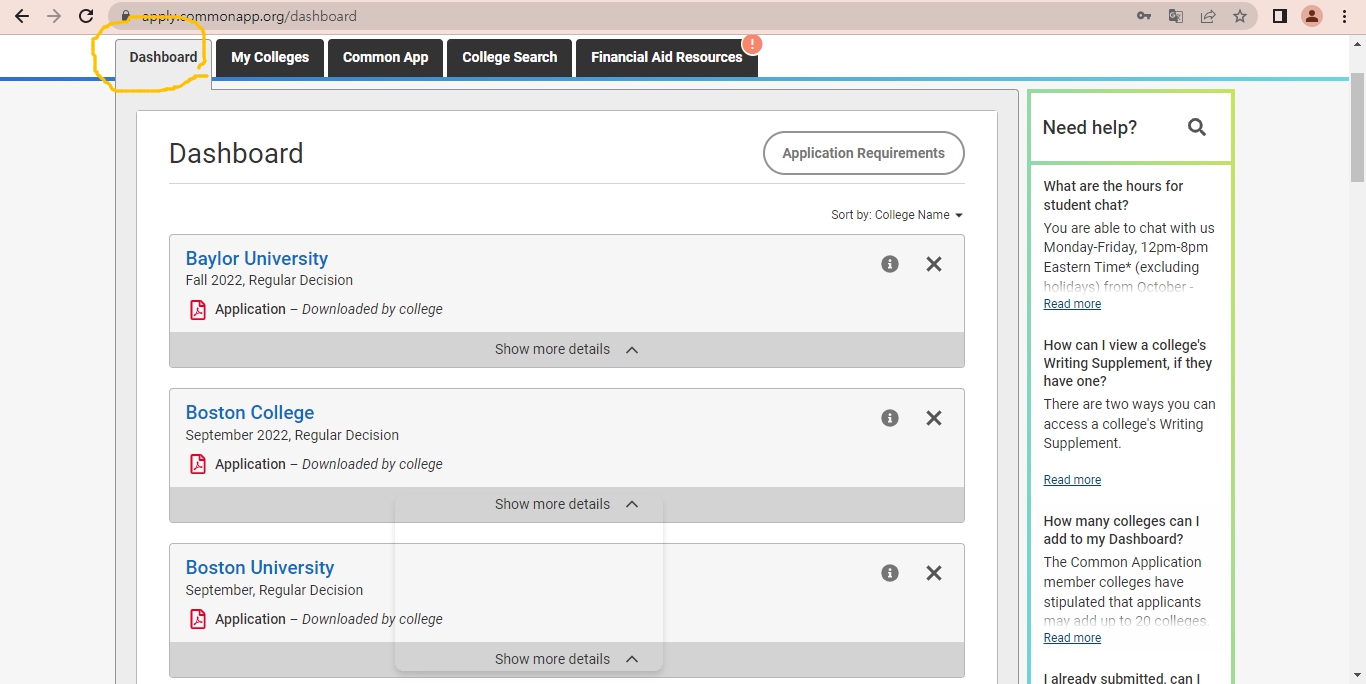Open the Sort by College Name dropdown
The height and width of the screenshot is (684, 1366).
coord(897,215)
